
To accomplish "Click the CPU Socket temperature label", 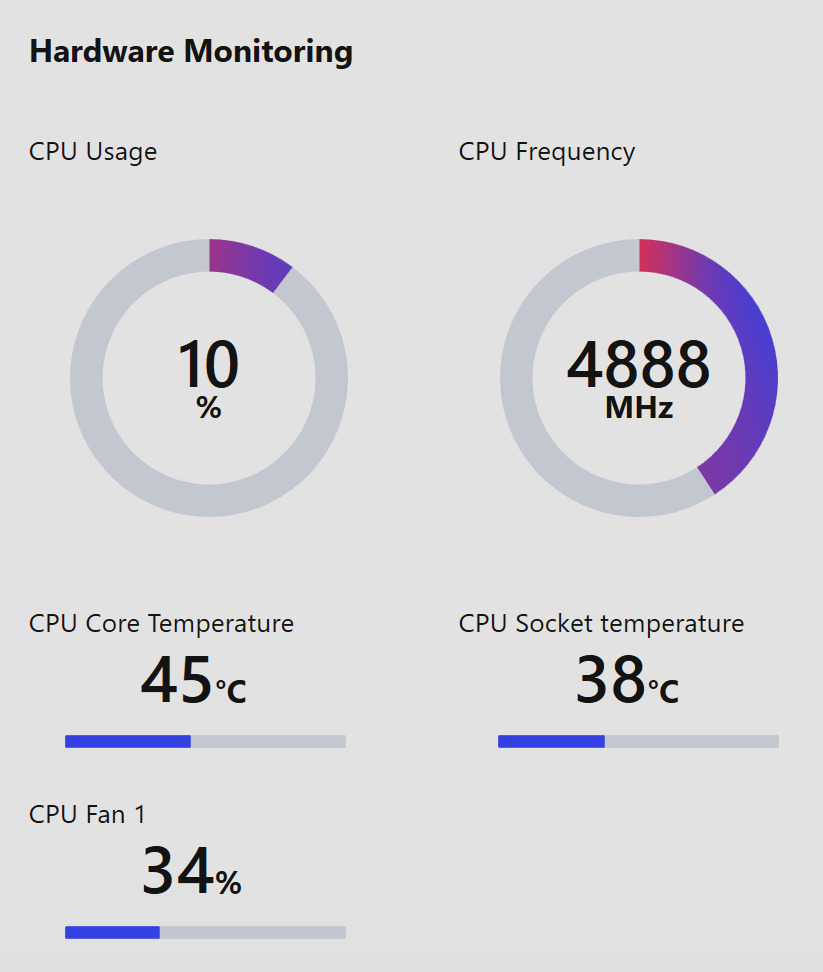I will point(601,624).
